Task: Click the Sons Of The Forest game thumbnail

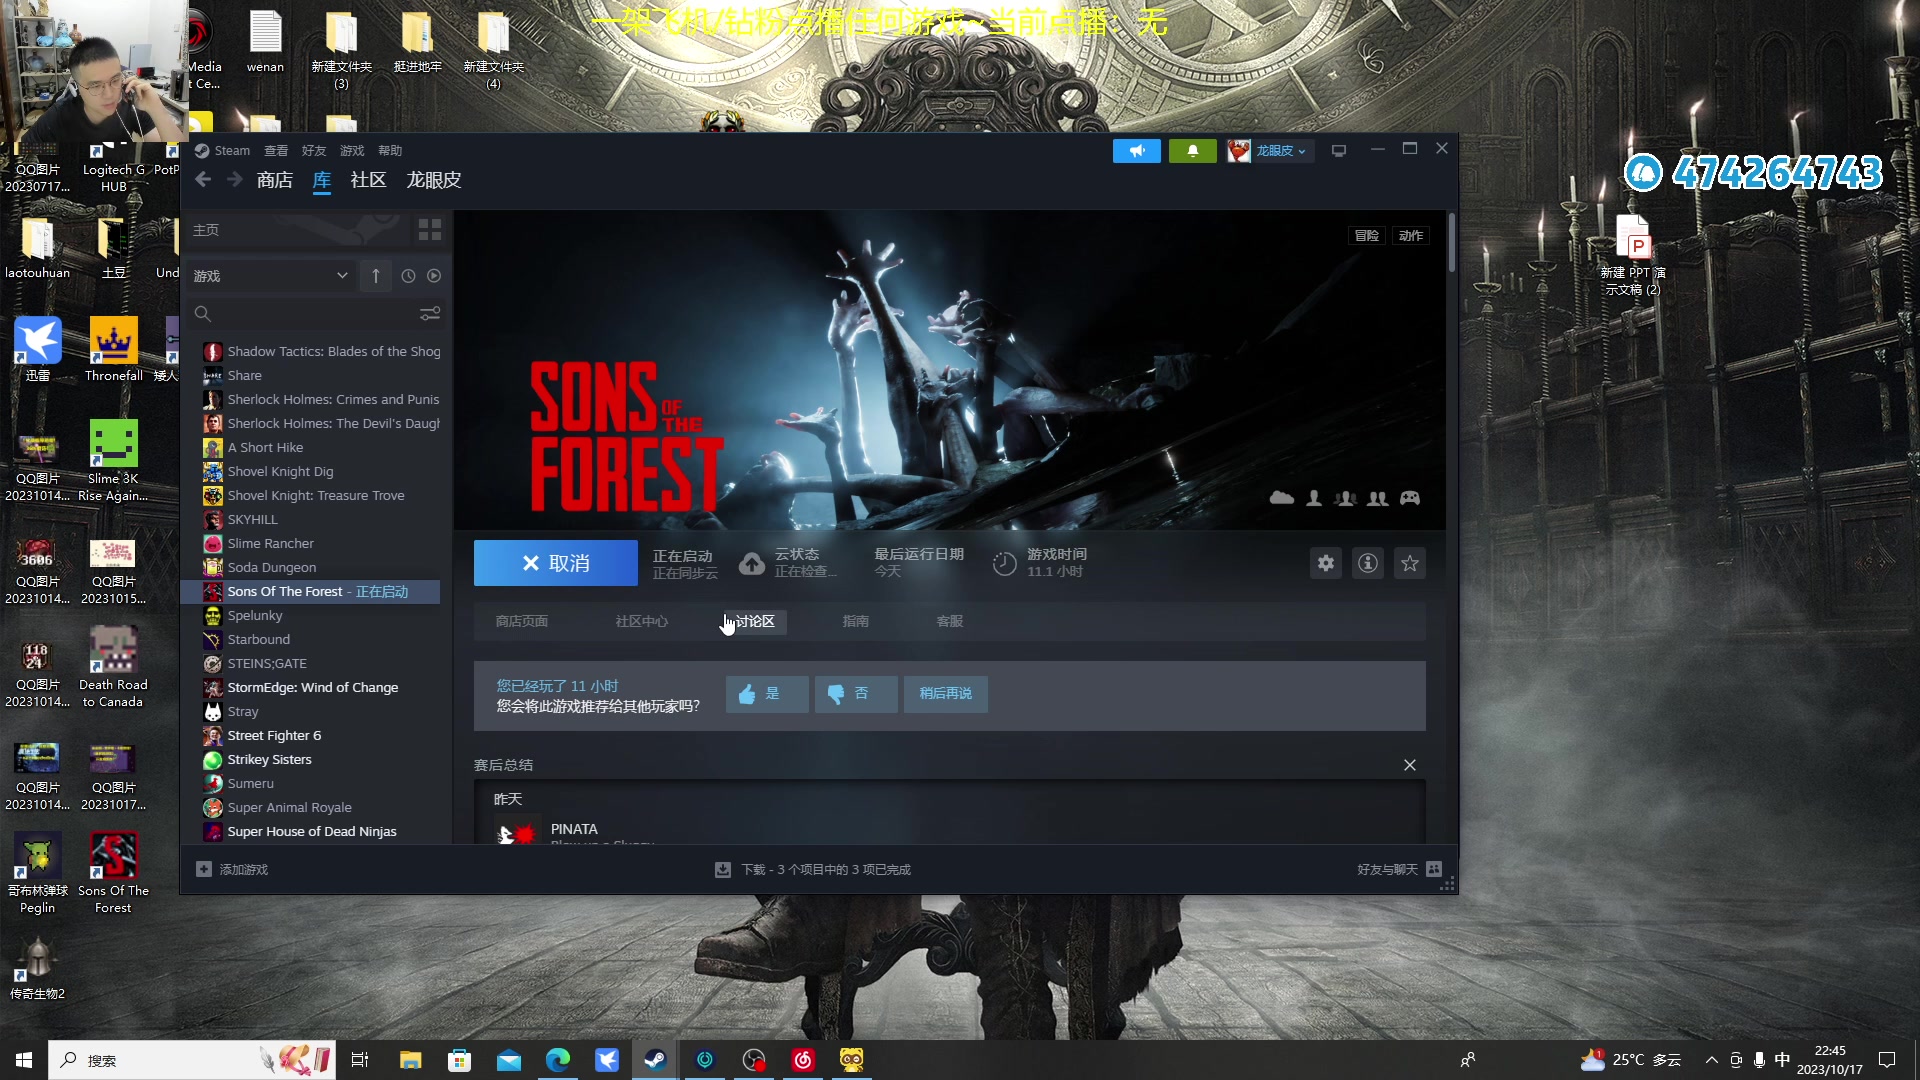Action: (112, 856)
